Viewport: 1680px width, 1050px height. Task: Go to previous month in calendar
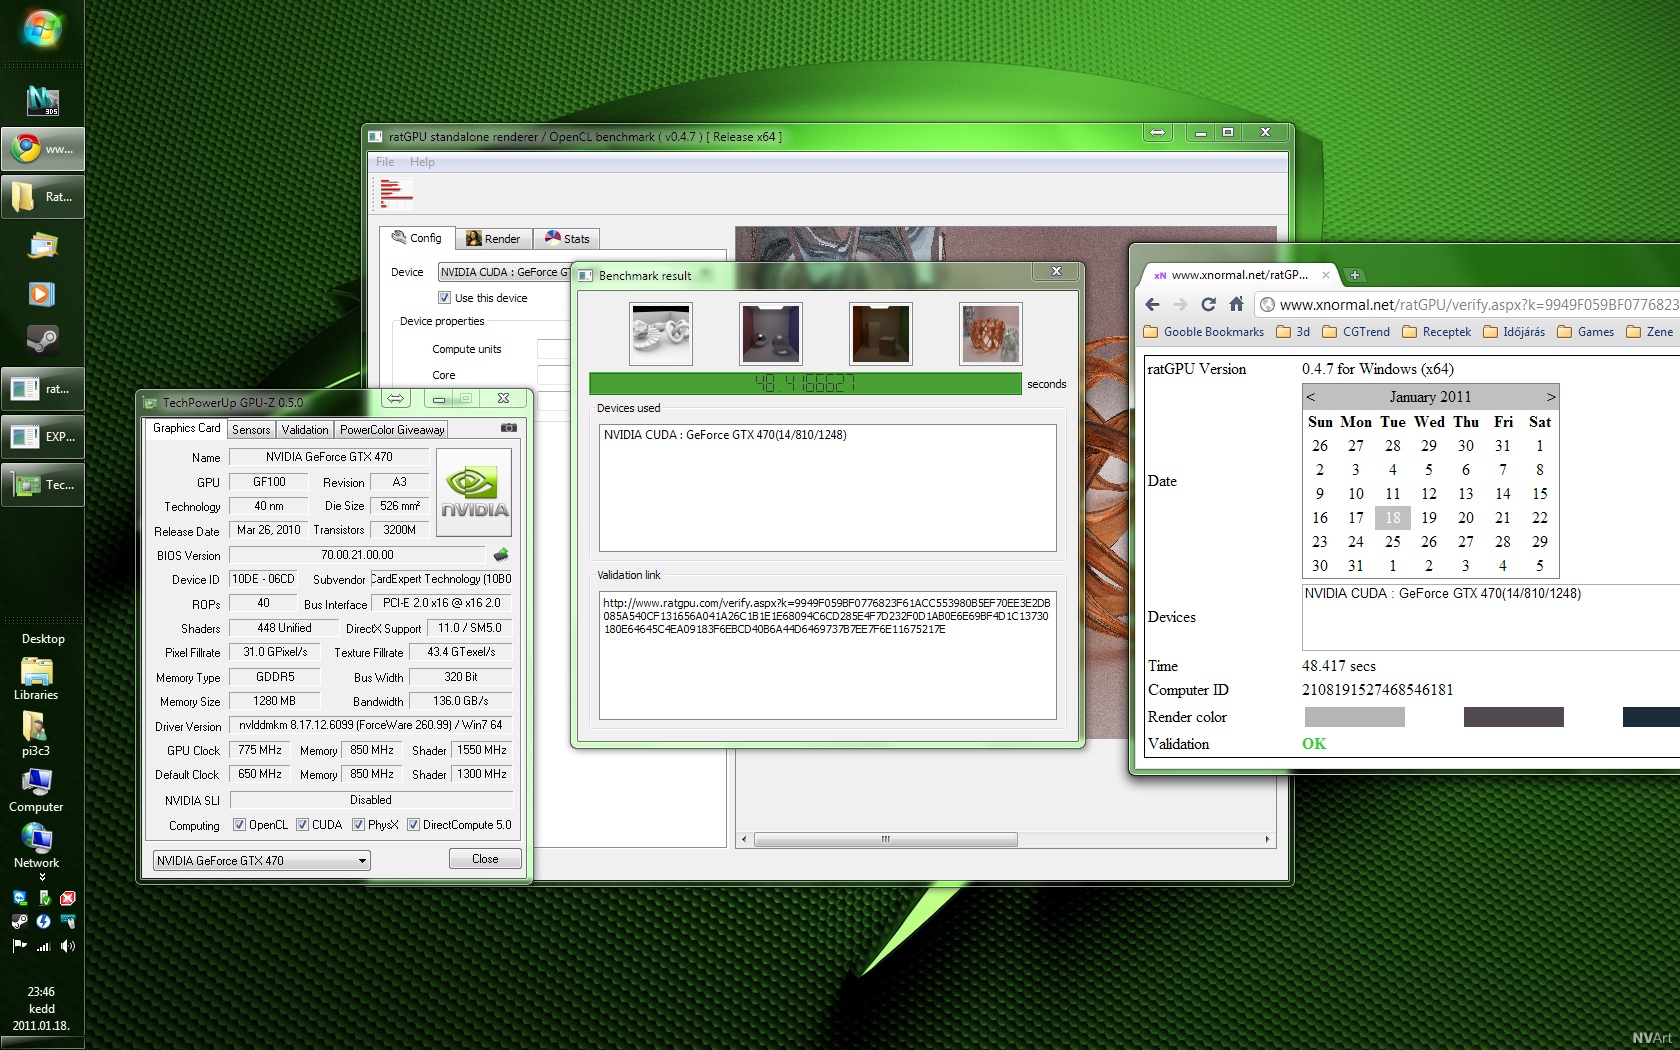click(x=1310, y=397)
